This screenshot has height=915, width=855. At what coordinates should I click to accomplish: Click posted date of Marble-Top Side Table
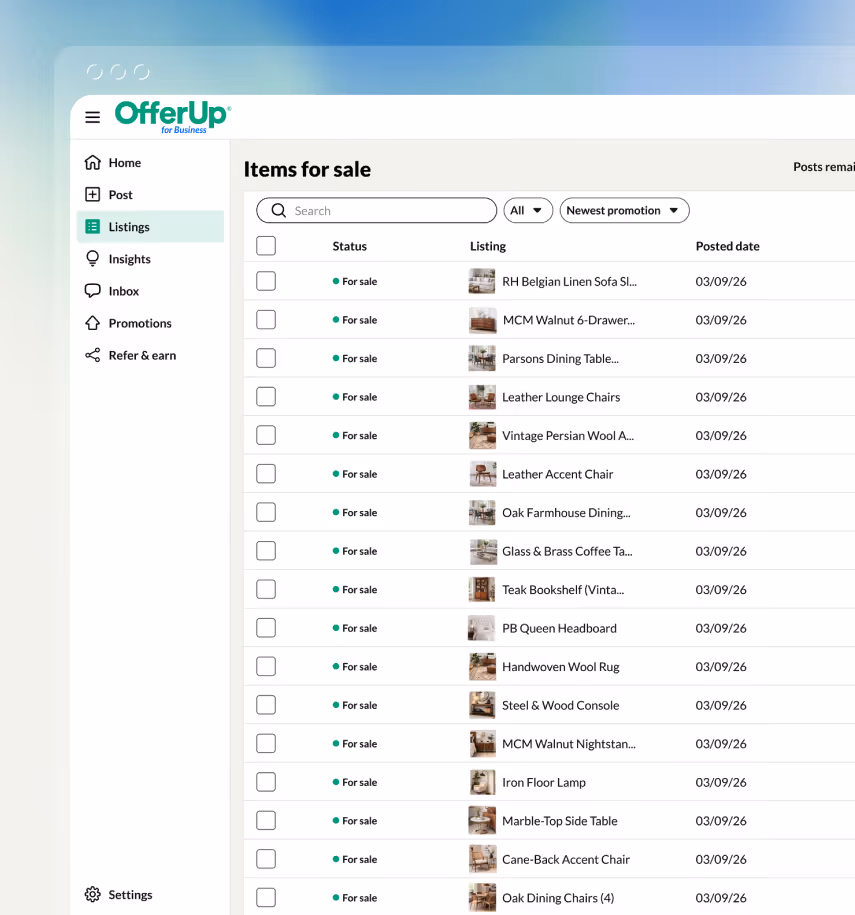(721, 820)
